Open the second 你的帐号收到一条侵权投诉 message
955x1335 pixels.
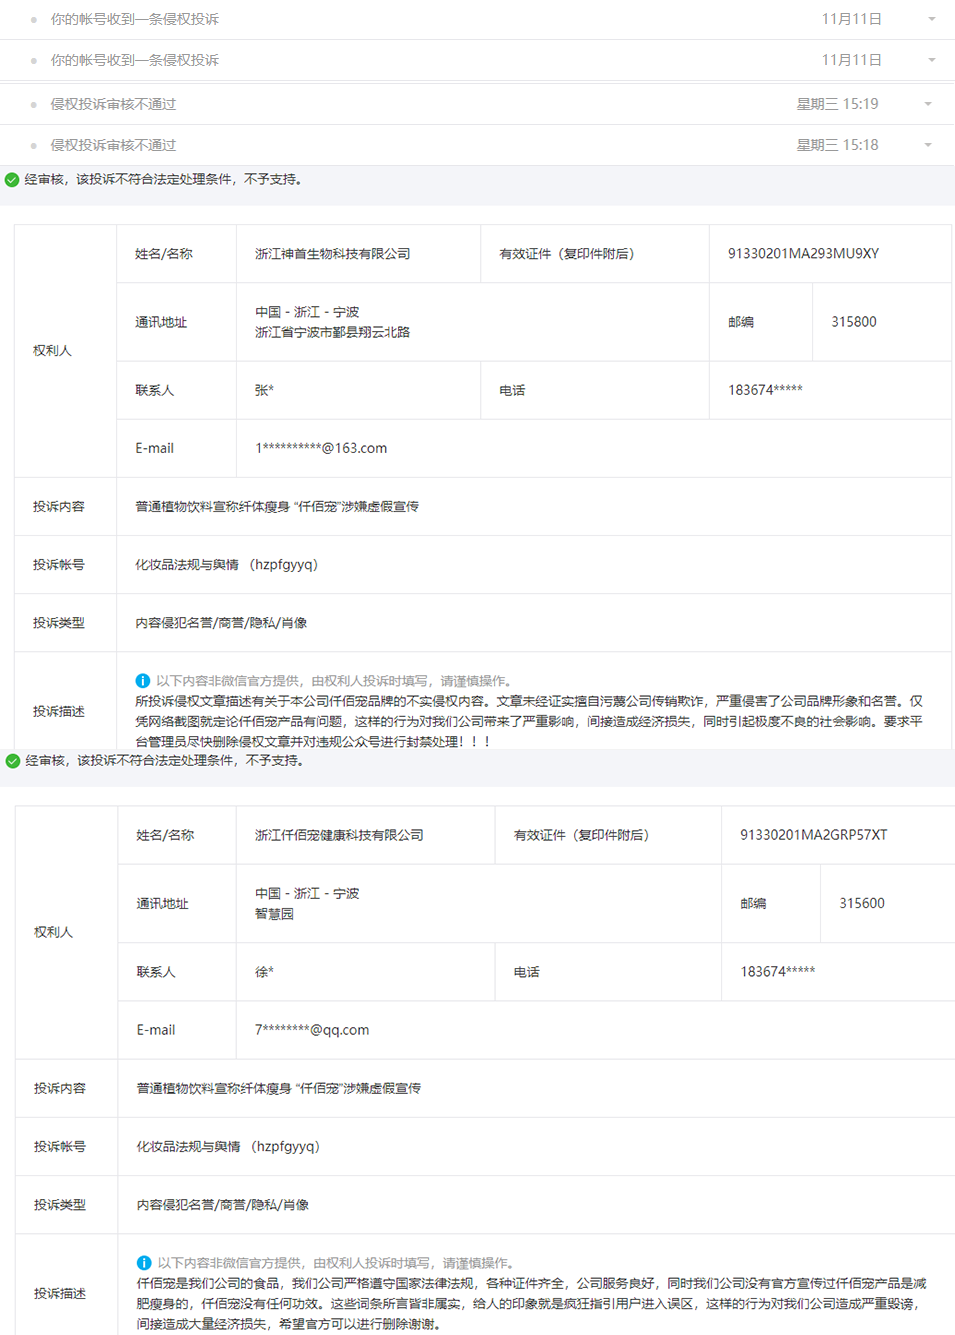pyautogui.click(x=135, y=60)
